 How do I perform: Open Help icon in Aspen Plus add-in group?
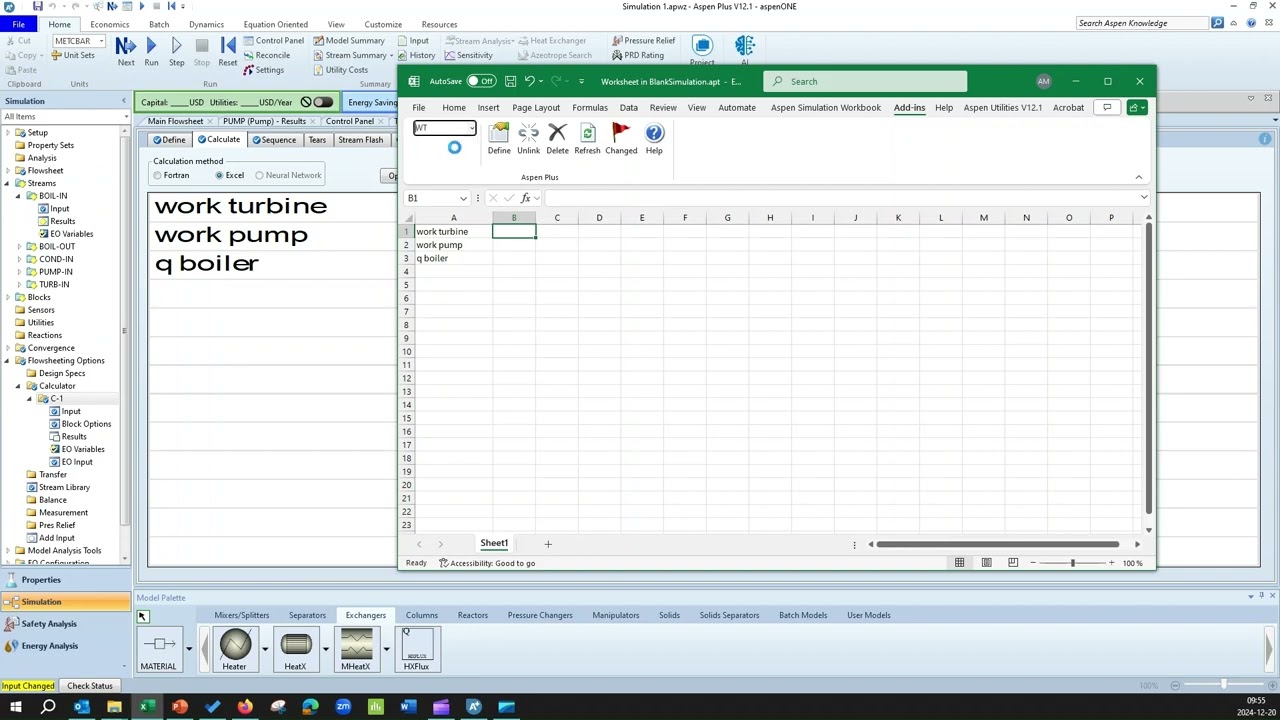(654, 139)
